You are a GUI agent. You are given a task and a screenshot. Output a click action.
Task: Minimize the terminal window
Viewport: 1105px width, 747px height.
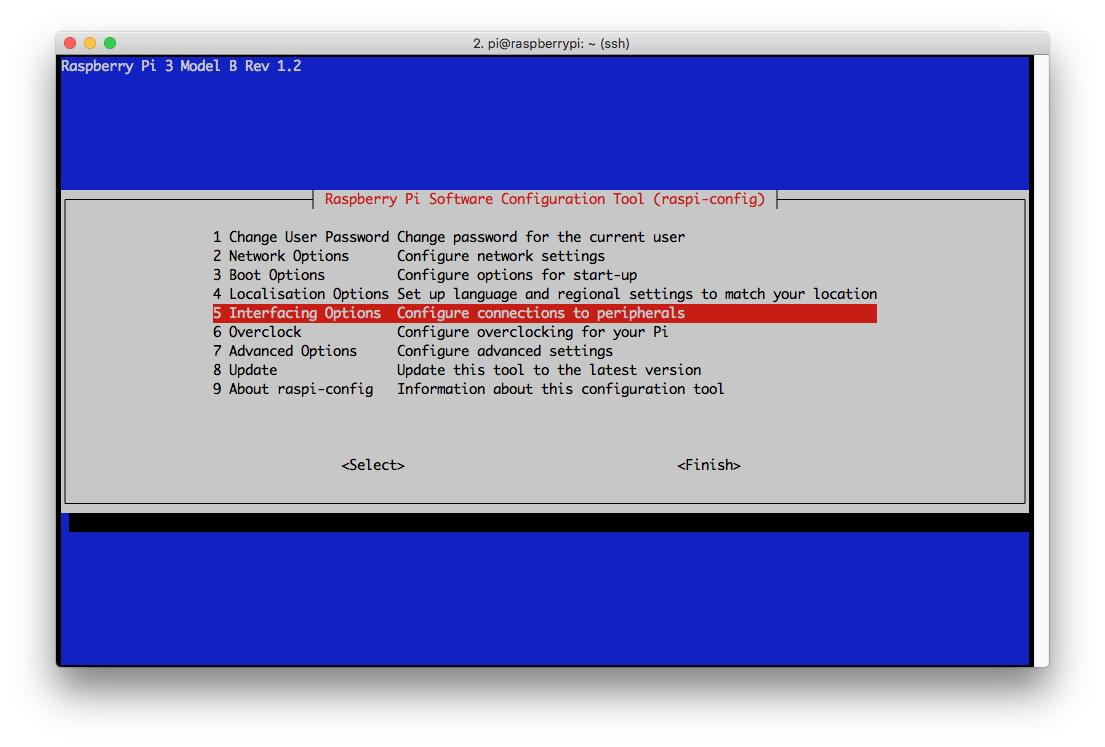[x=89, y=44]
